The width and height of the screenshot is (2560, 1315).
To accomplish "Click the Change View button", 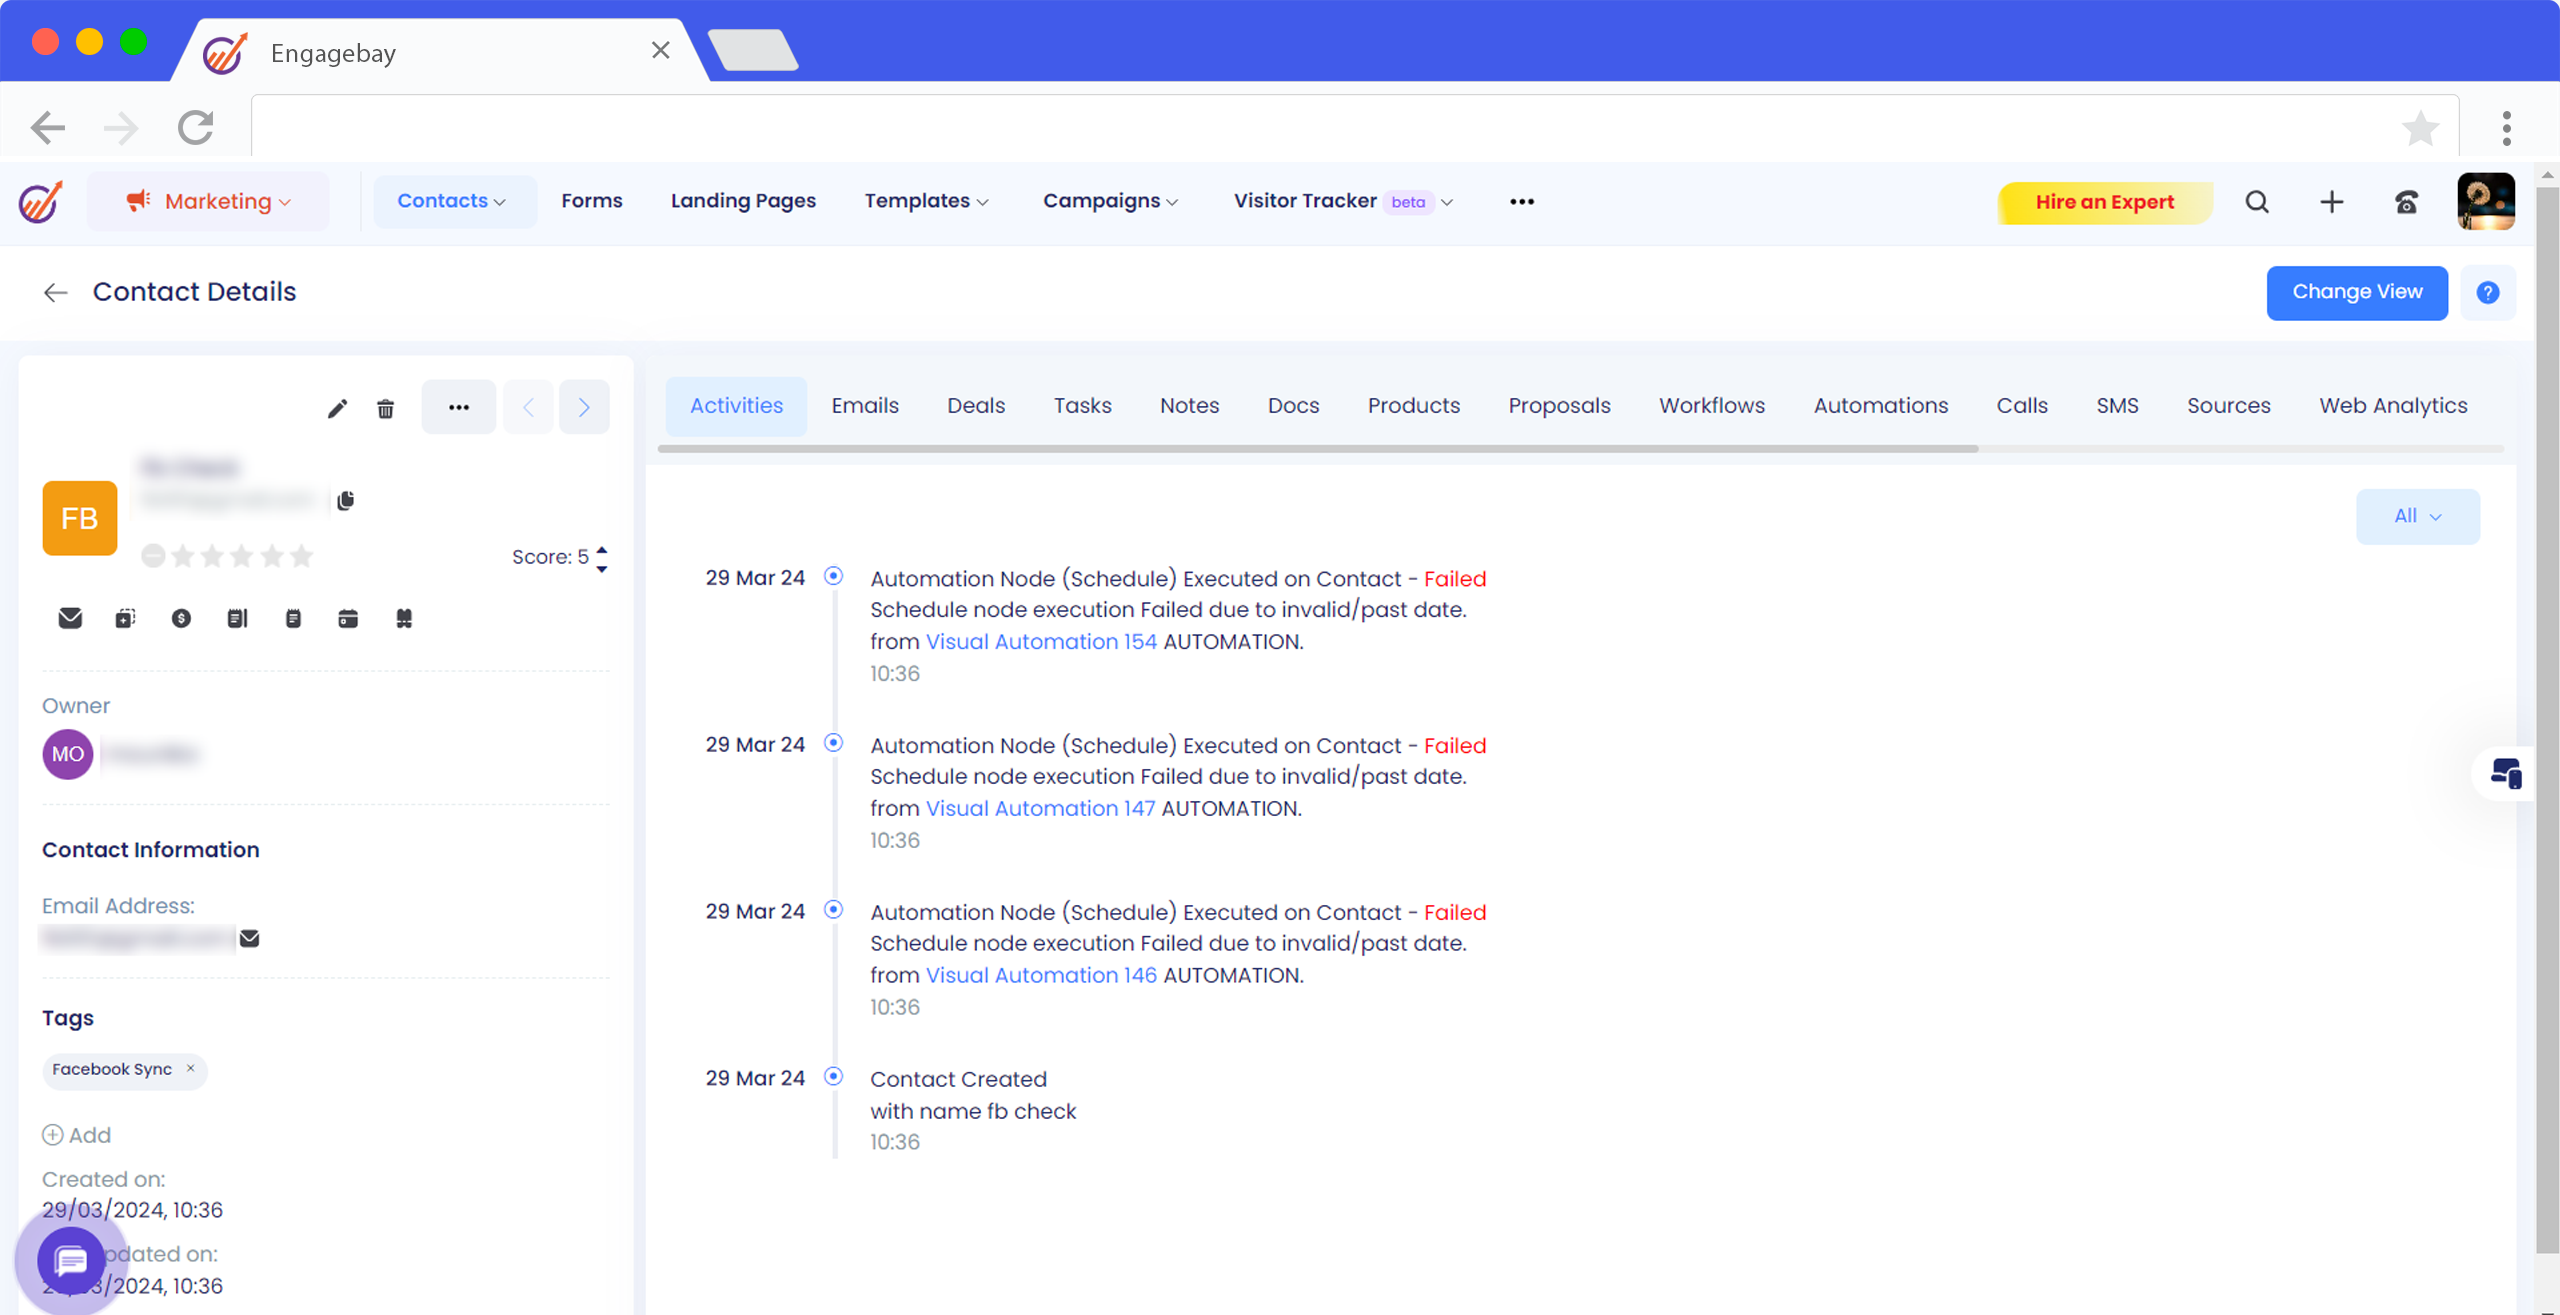I will click(x=2356, y=292).
